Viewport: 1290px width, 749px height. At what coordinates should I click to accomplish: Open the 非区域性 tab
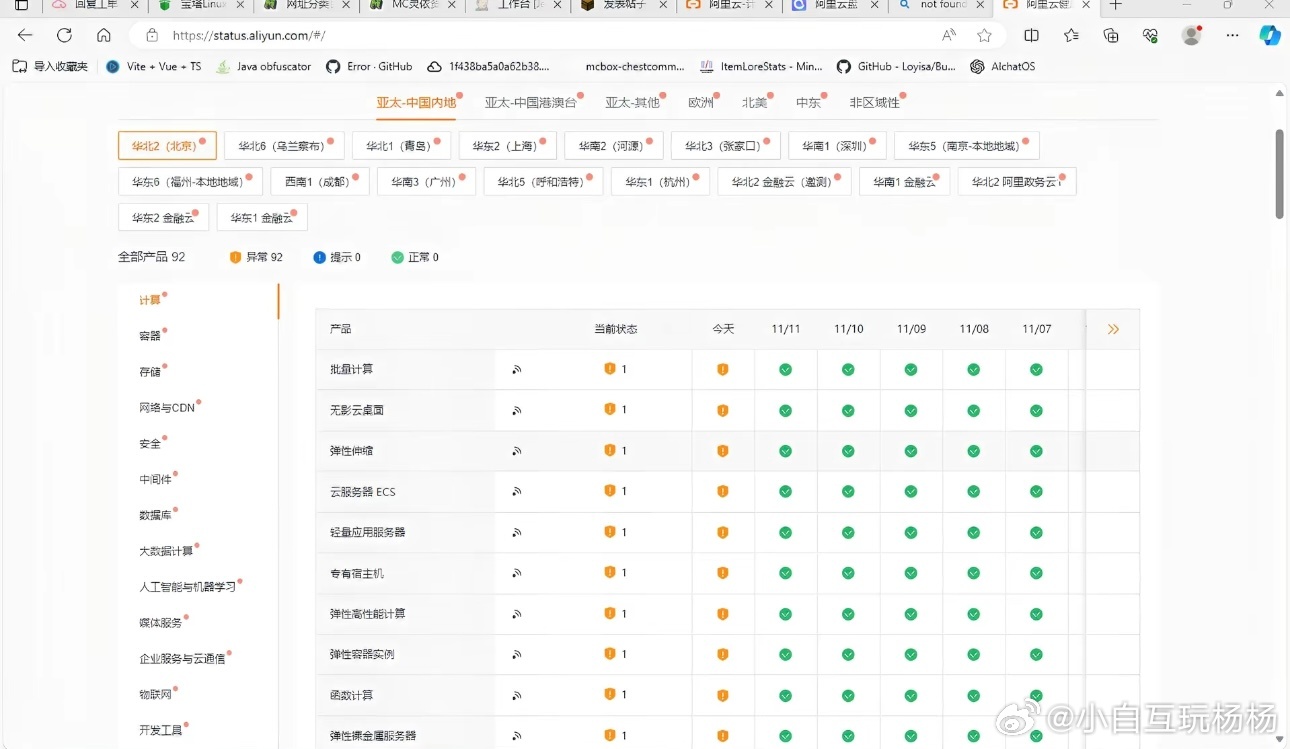coord(875,103)
